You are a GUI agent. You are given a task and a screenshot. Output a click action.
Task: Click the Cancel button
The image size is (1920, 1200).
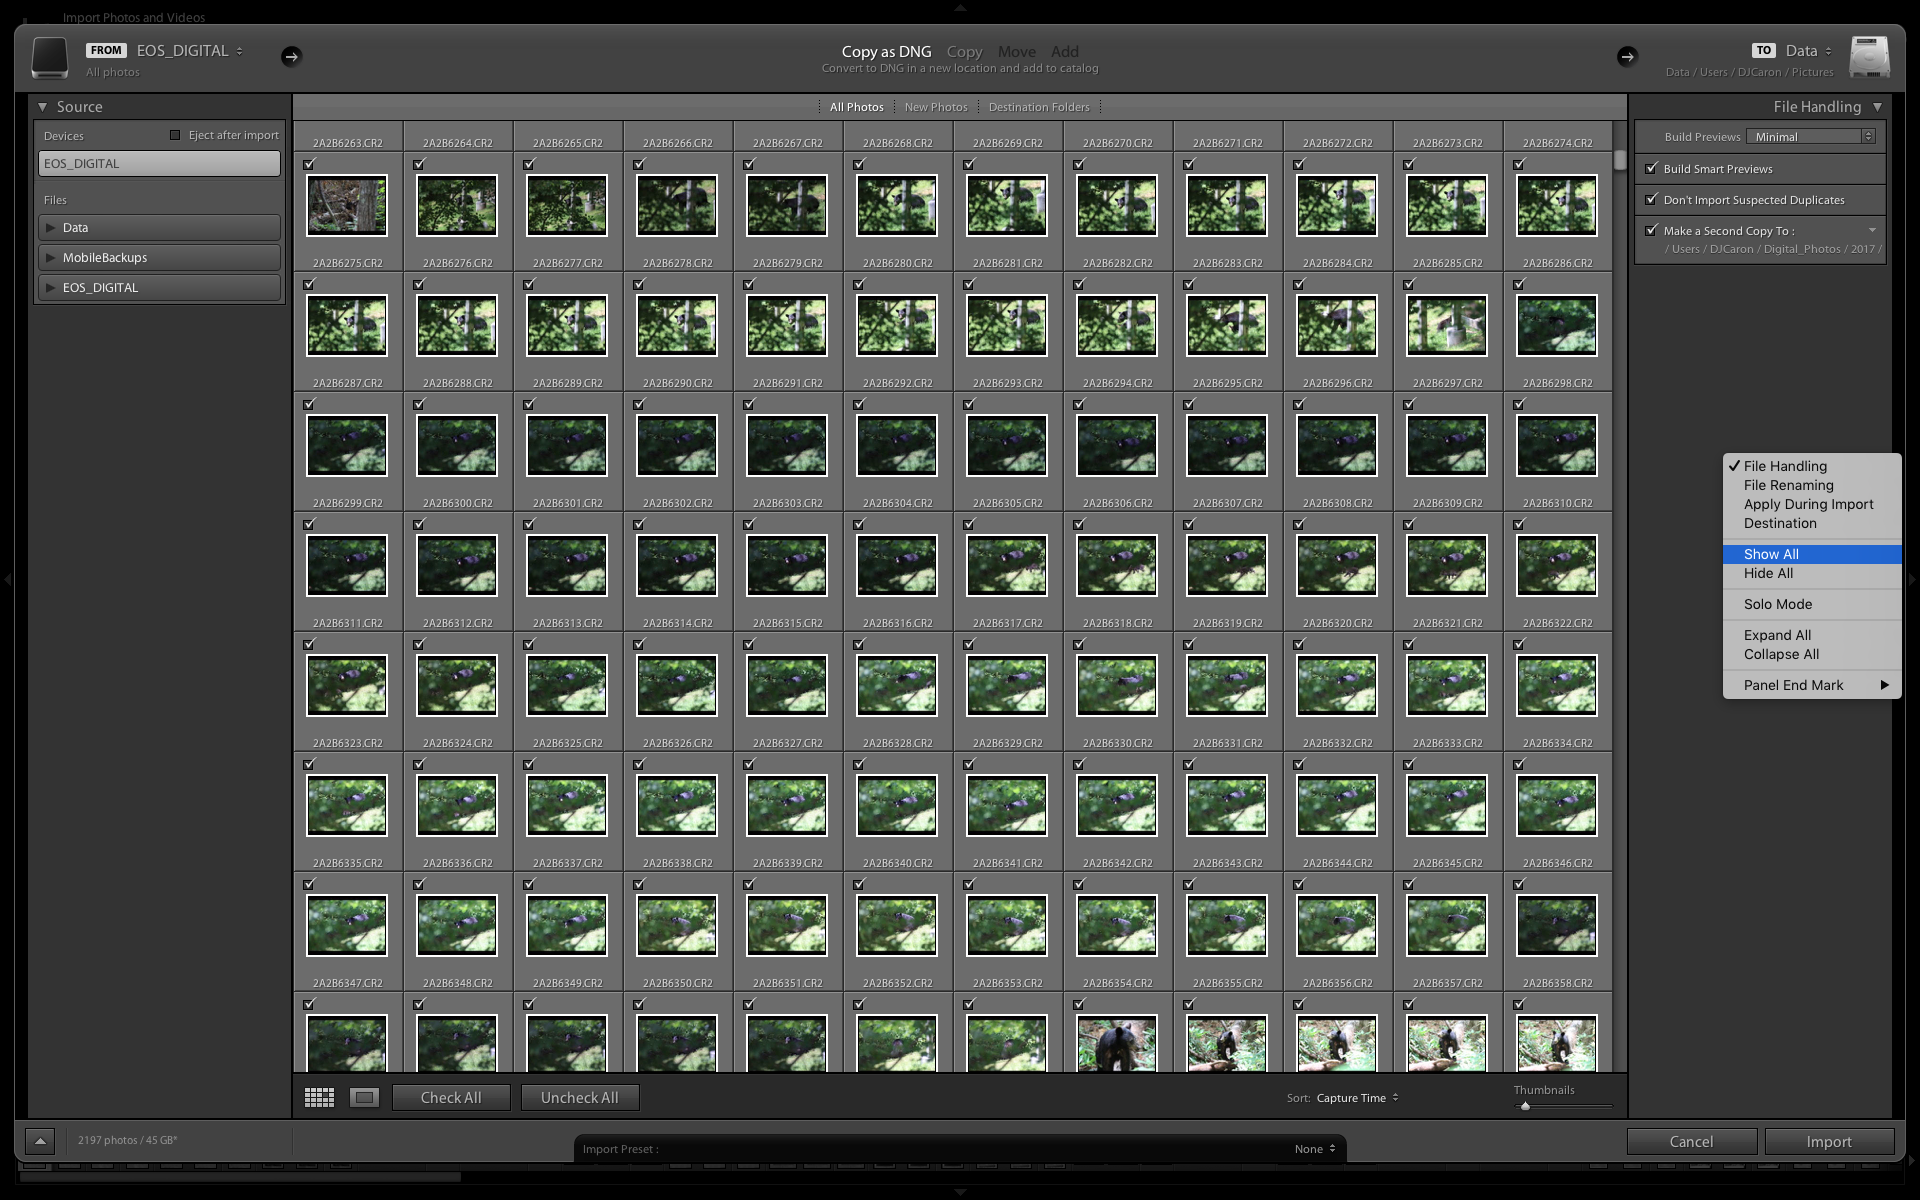[x=1691, y=1141]
